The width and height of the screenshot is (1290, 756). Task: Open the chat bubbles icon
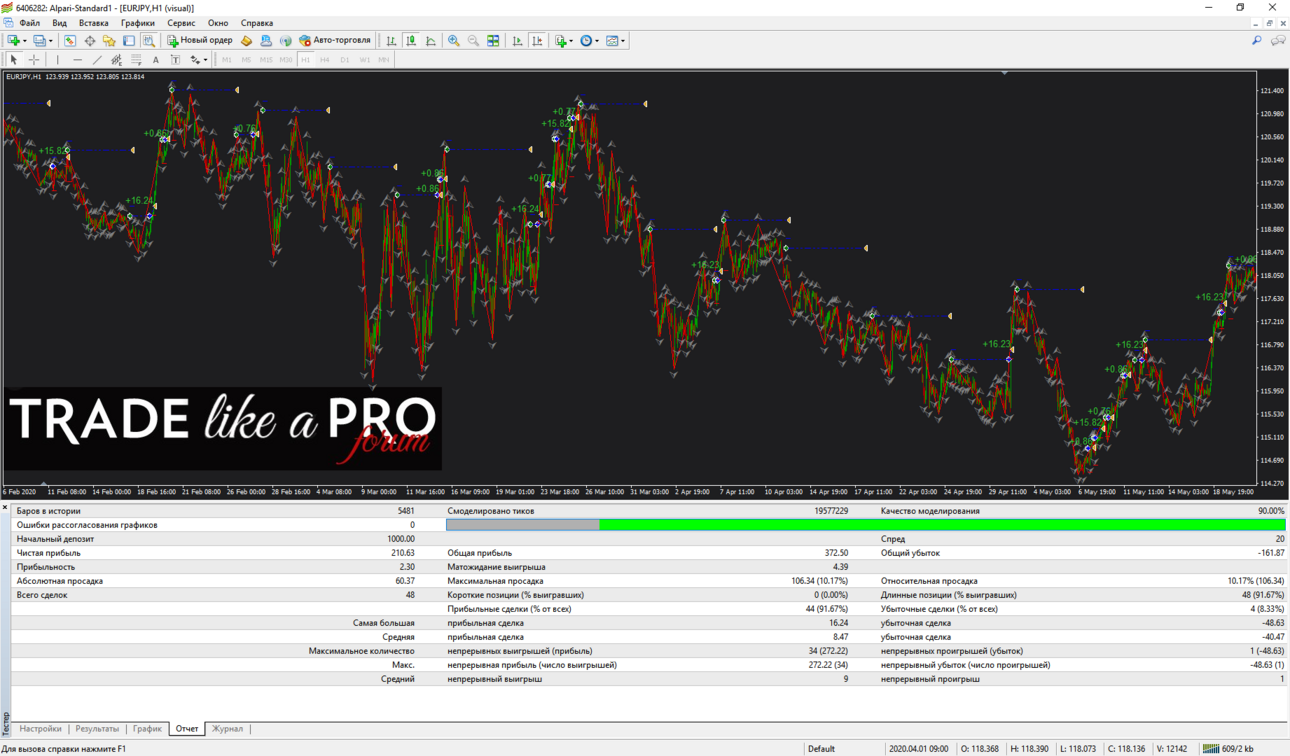coord(1278,41)
